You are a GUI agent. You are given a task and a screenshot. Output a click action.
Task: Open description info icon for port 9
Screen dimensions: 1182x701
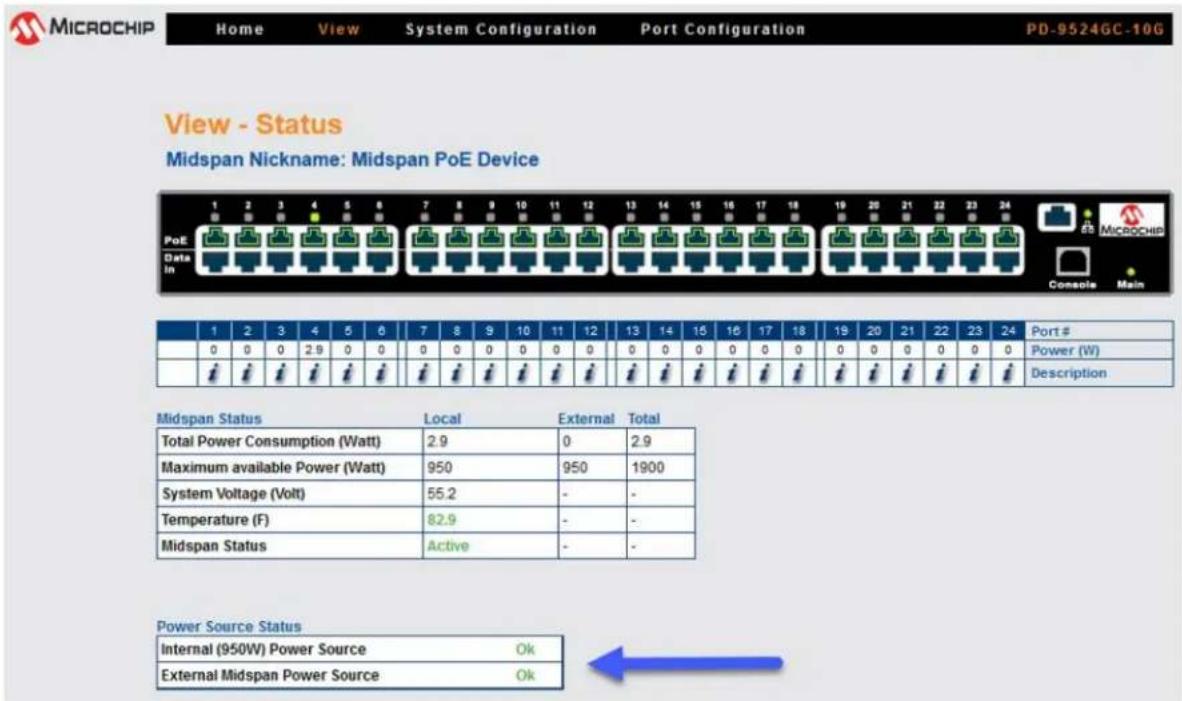pos(489,373)
